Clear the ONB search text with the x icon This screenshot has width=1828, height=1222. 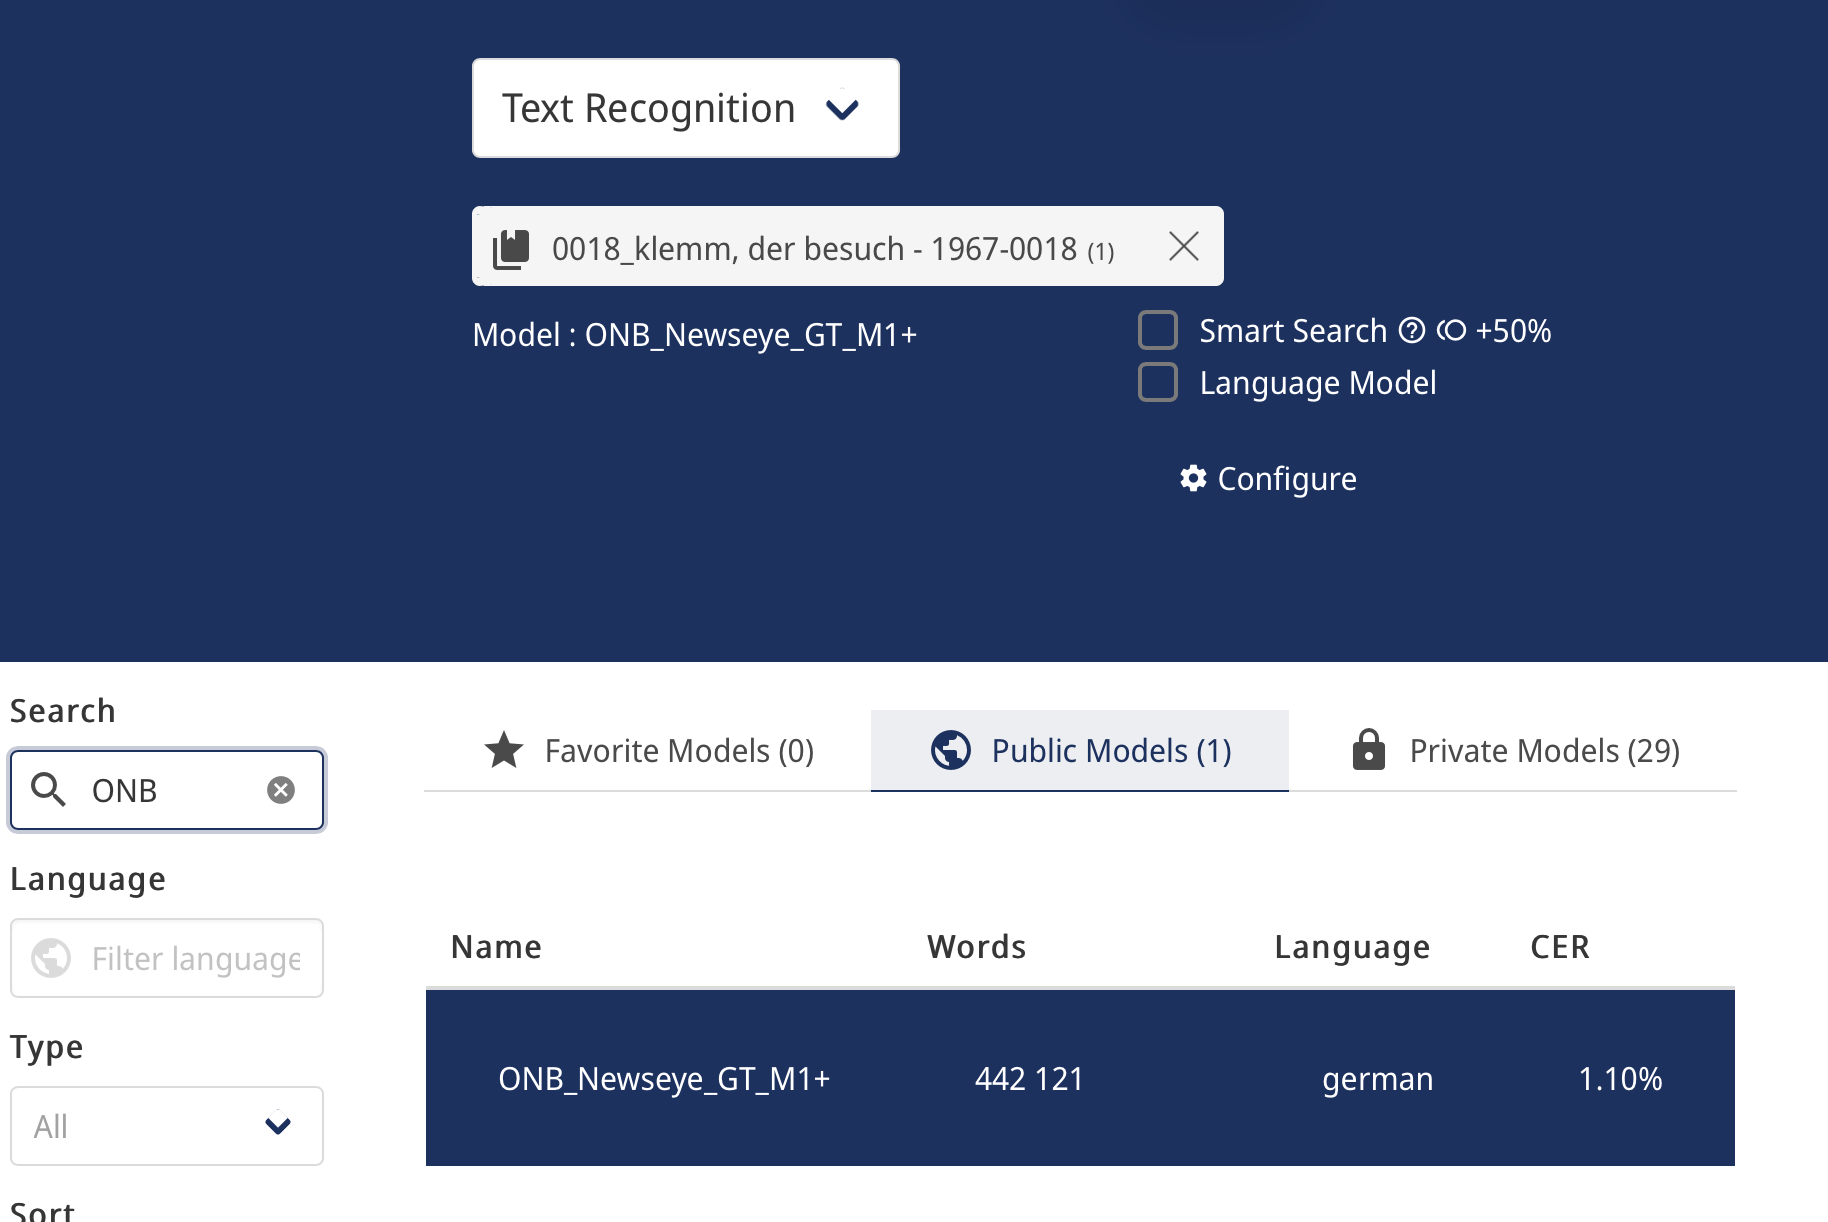(x=281, y=790)
